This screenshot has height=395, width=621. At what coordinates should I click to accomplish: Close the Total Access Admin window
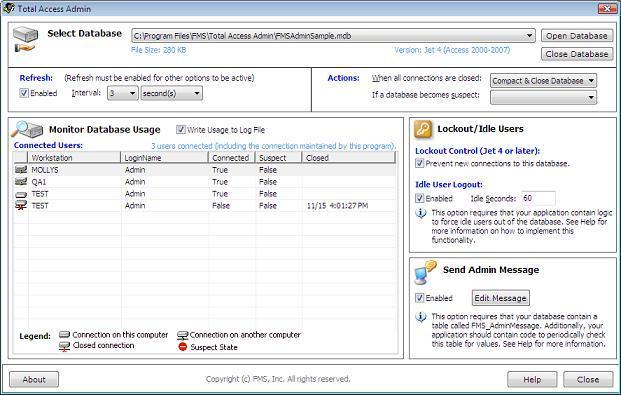pyautogui.click(x=607, y=8)
